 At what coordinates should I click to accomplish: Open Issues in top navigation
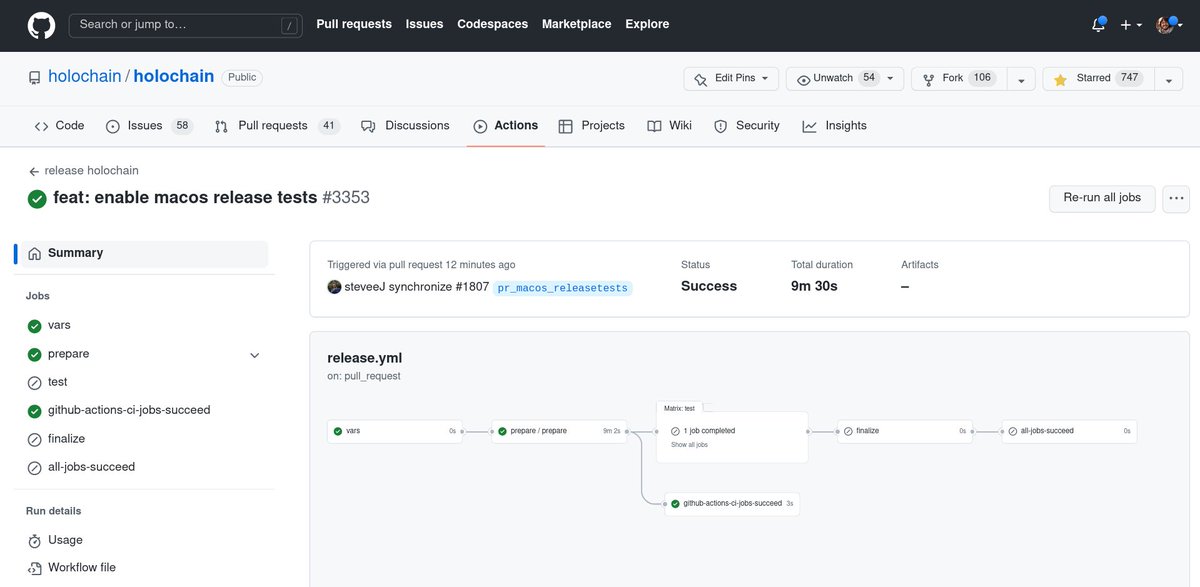[424, 24]
